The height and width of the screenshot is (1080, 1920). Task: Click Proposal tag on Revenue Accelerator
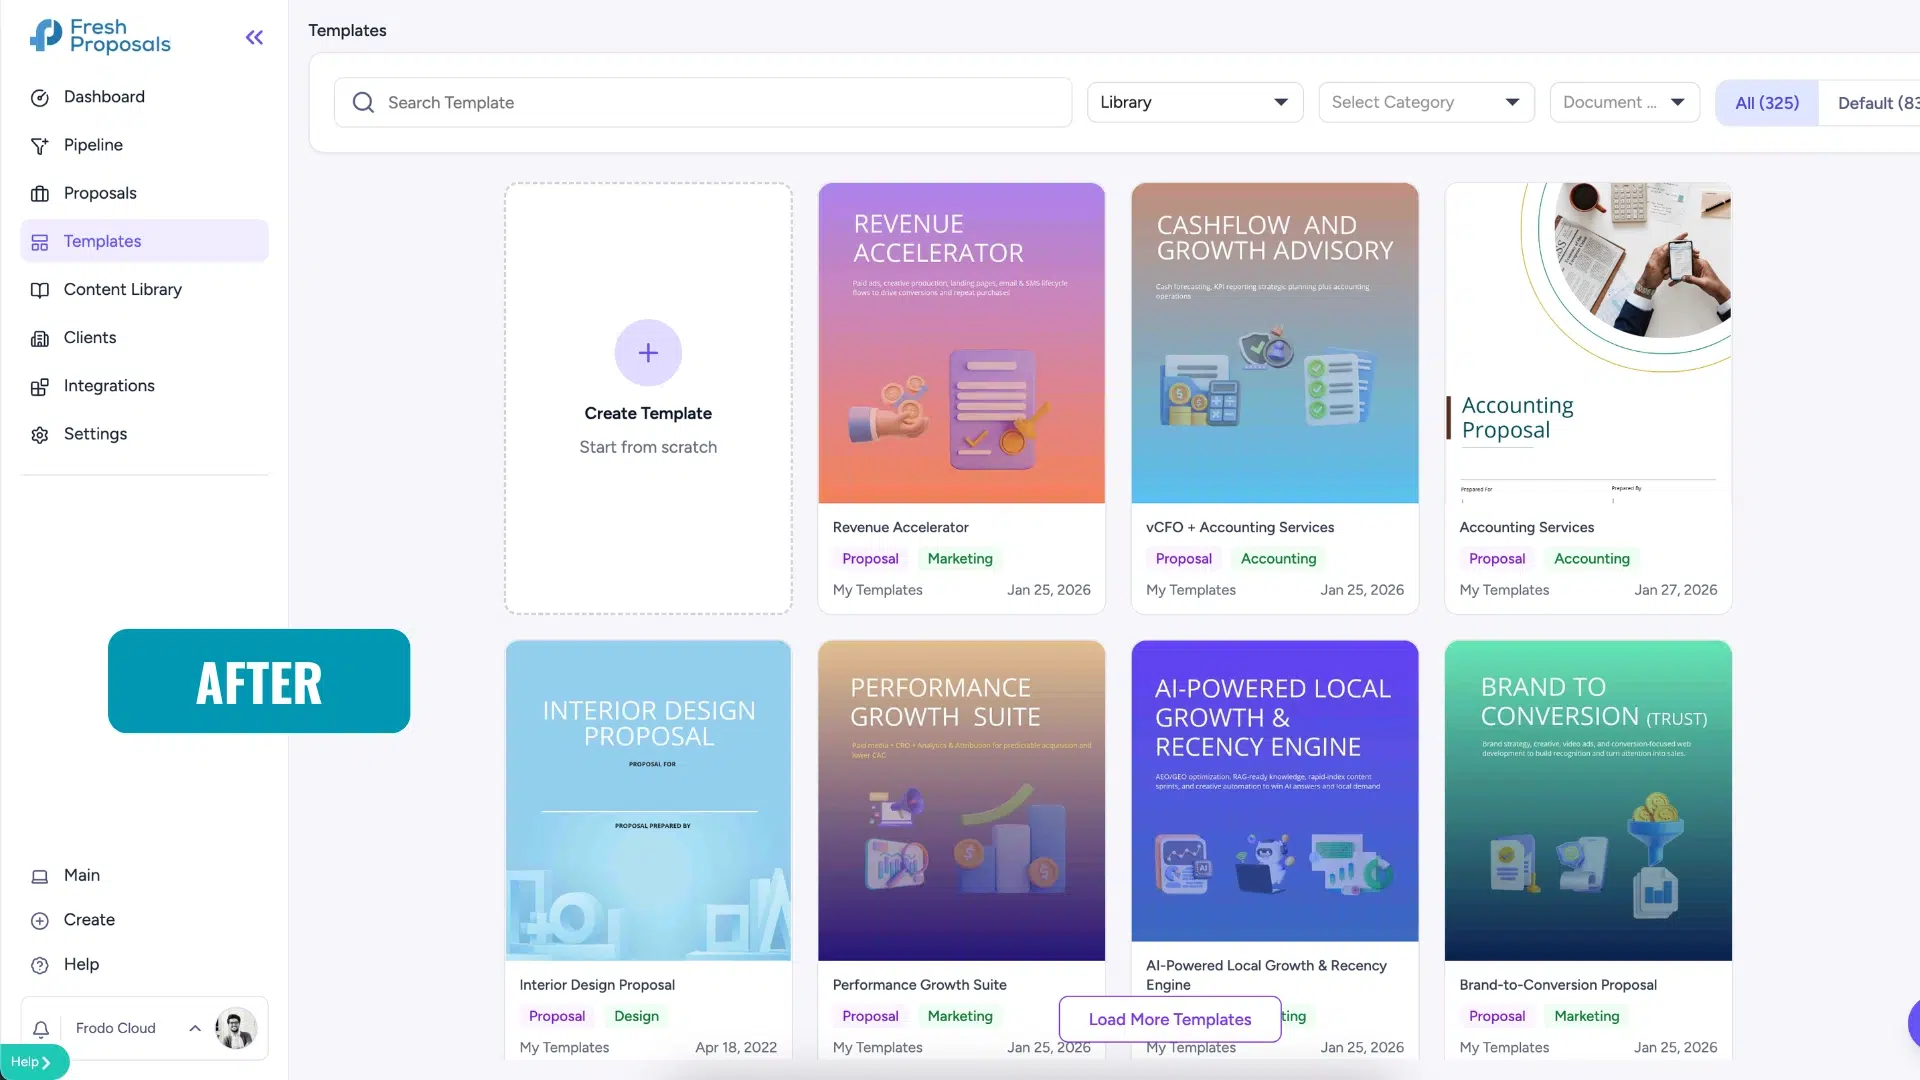coord(870,559)
